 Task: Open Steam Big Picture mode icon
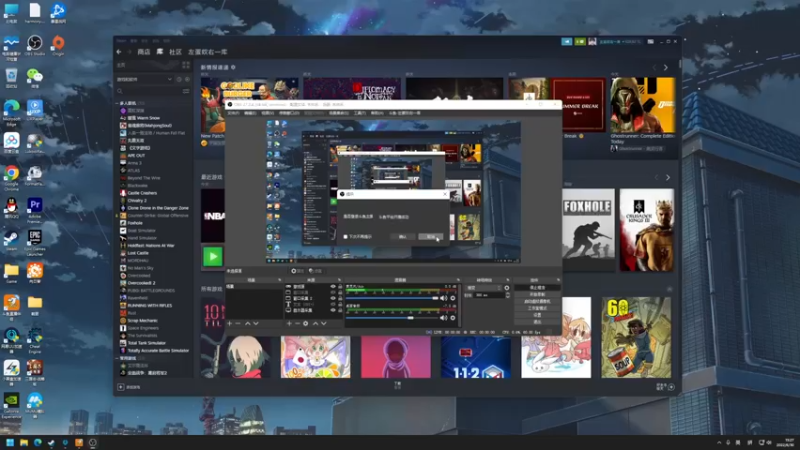coord(651,41)
